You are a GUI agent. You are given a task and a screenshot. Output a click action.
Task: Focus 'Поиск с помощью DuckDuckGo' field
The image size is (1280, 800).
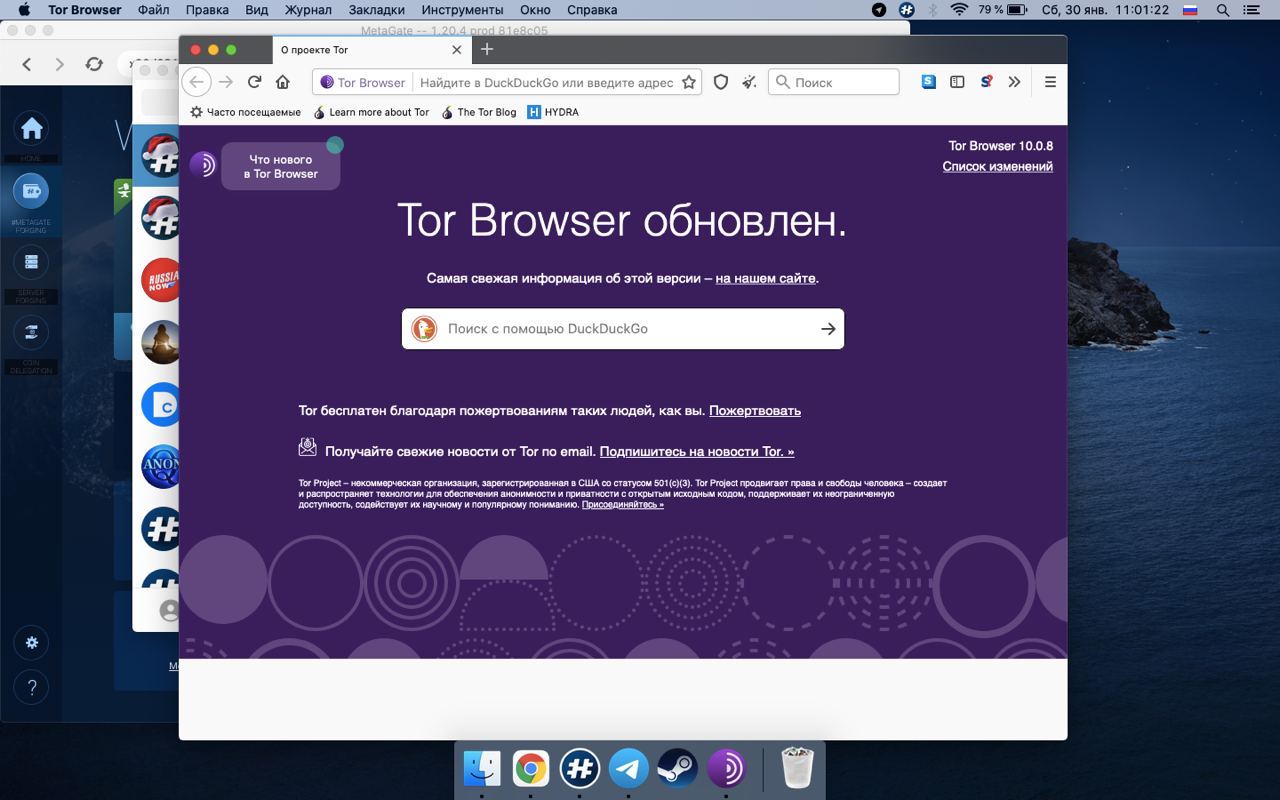[623, 328]
